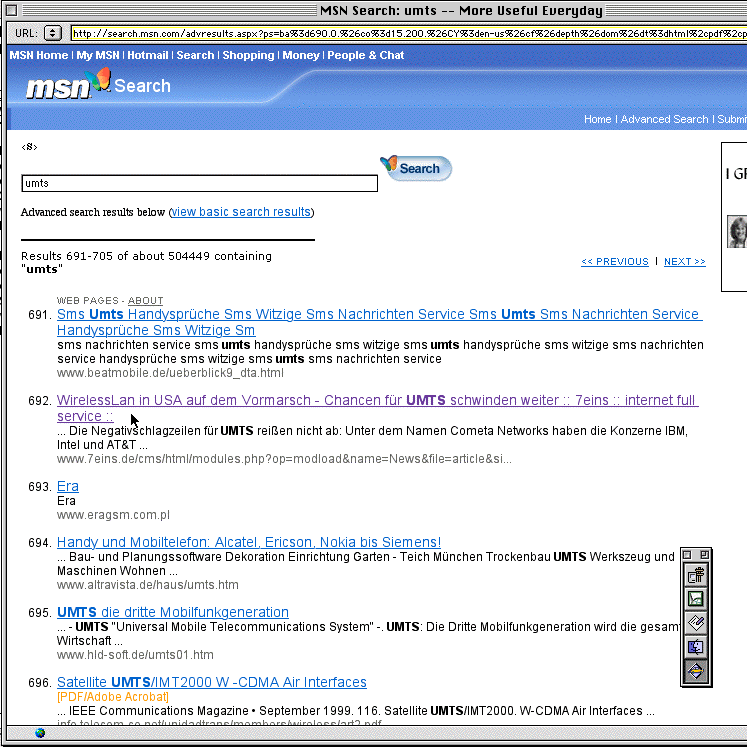Click the bottom diamond icon in floating palette
The height and width of the screenshot is (747, 747).
696,671
